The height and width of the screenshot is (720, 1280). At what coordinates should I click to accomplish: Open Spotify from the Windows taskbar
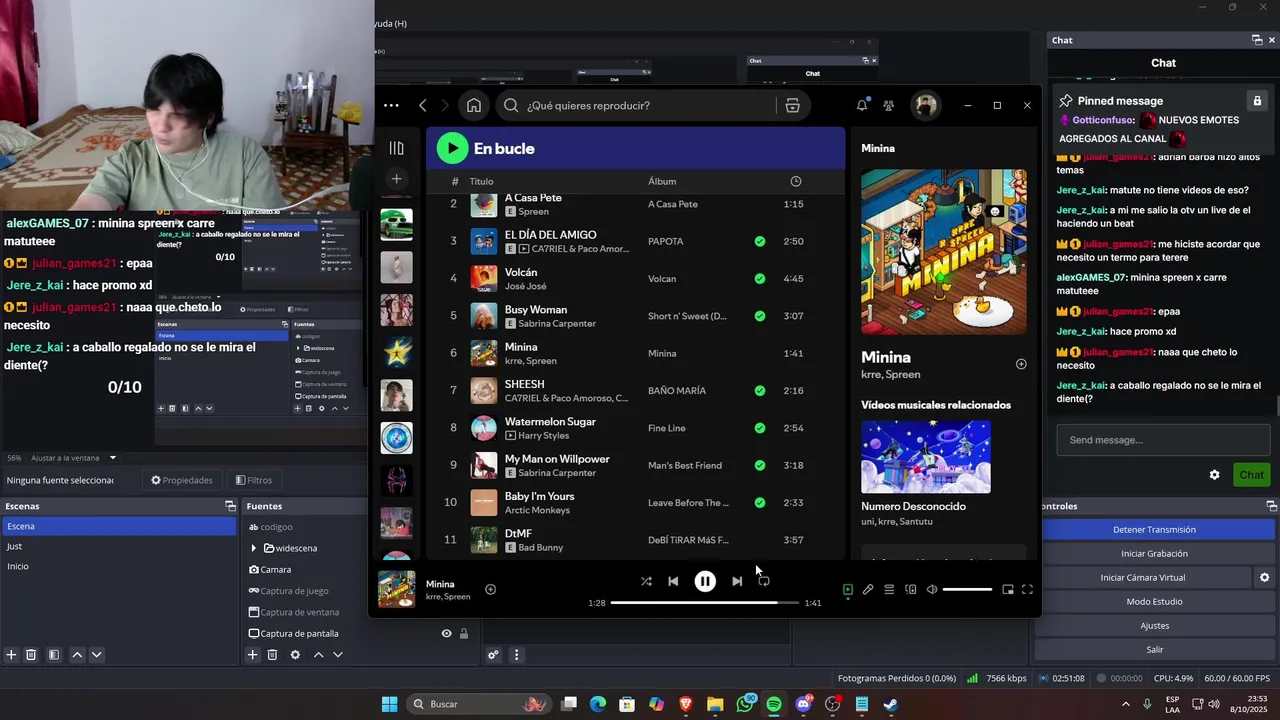point(774,704)
